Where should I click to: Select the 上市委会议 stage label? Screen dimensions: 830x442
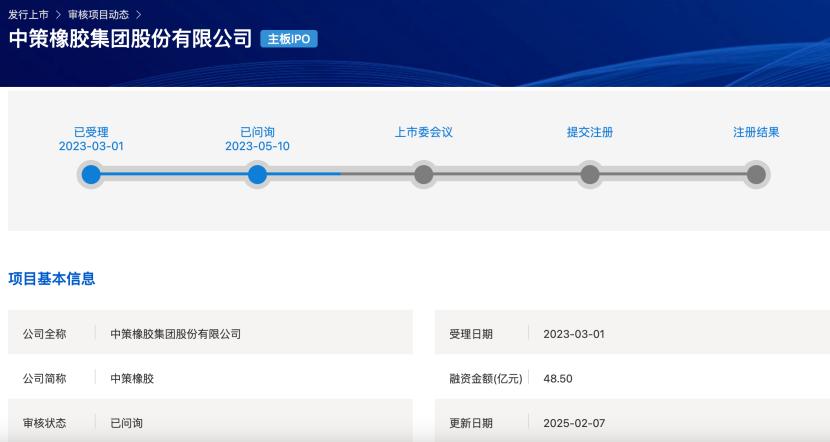tap(423, 132)
